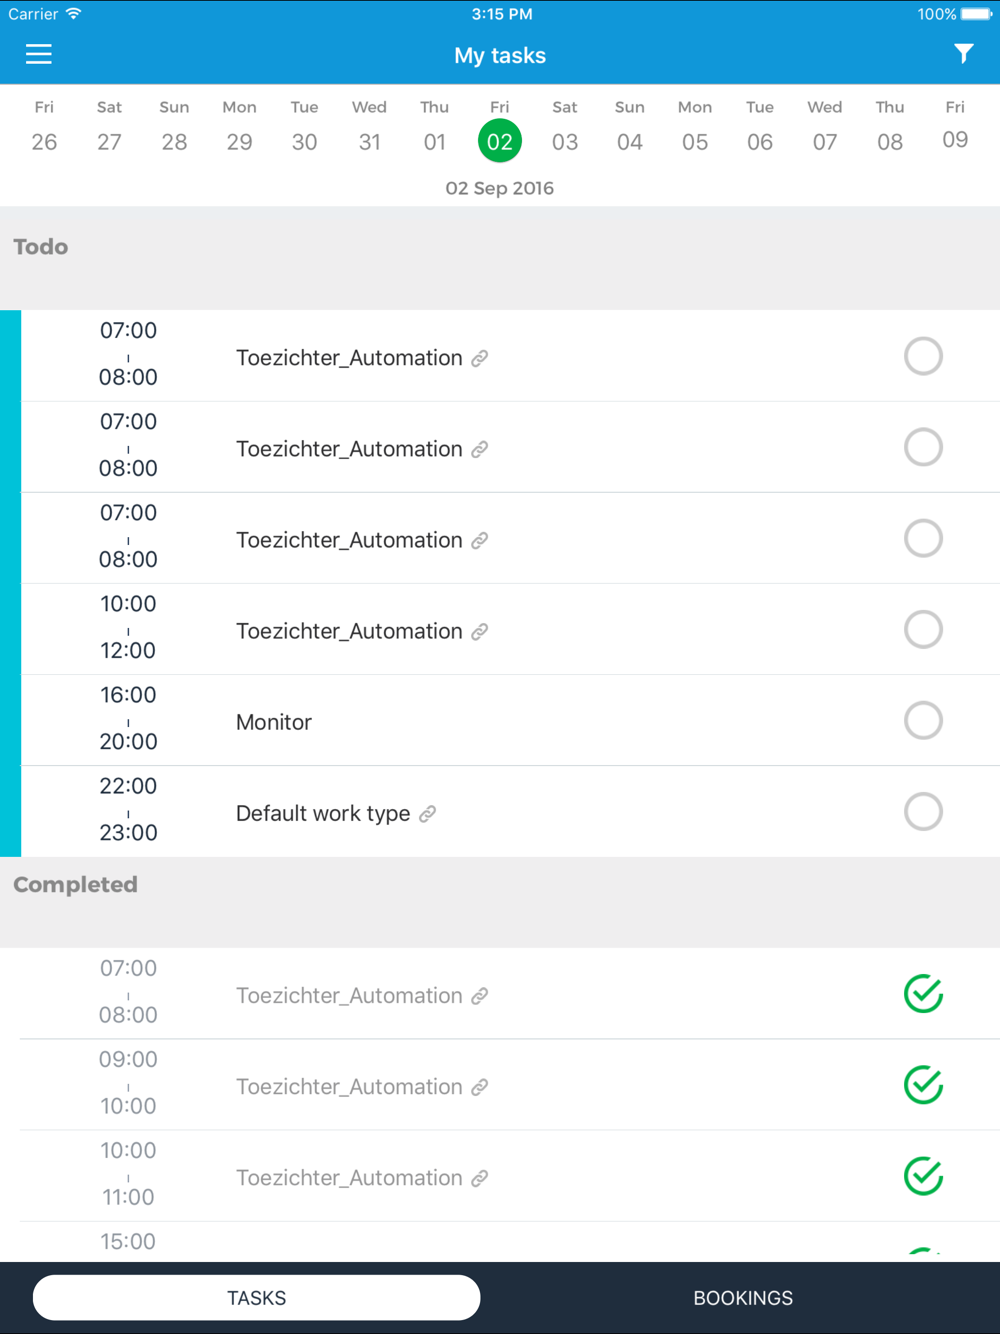This screenshot has height=1334, width=1000.
Task: Choose Wednesday 07 in the date strip
Action: (x=825, y=126)
